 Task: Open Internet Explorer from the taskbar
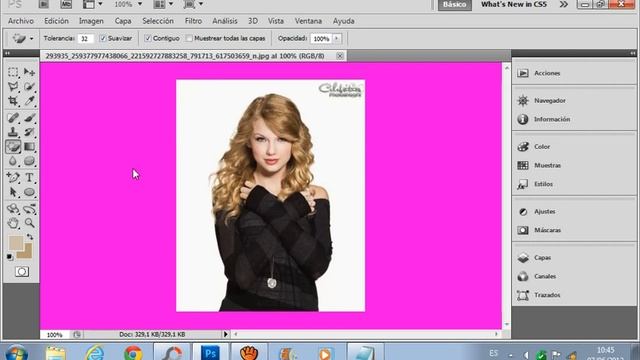click(x=95, y=352)
